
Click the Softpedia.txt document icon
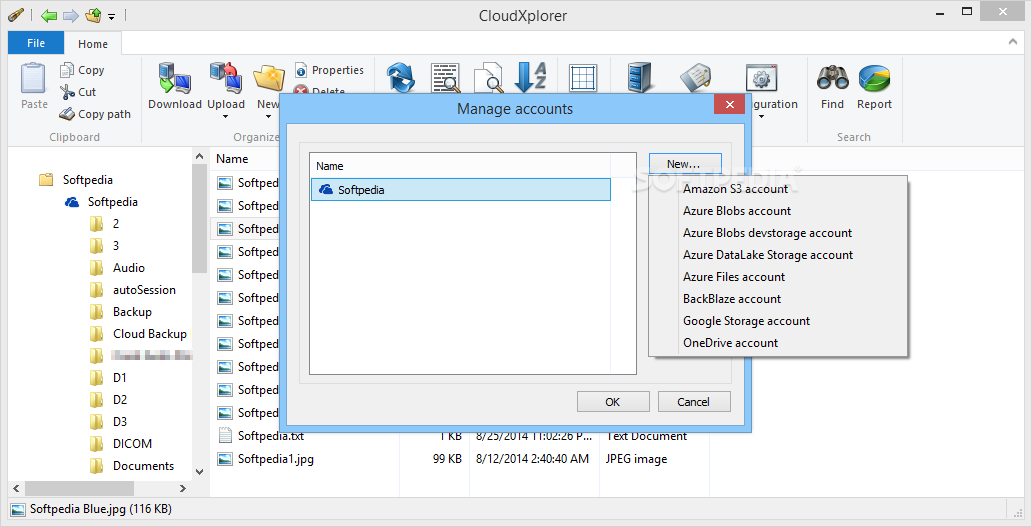click(x=225, y=436)
